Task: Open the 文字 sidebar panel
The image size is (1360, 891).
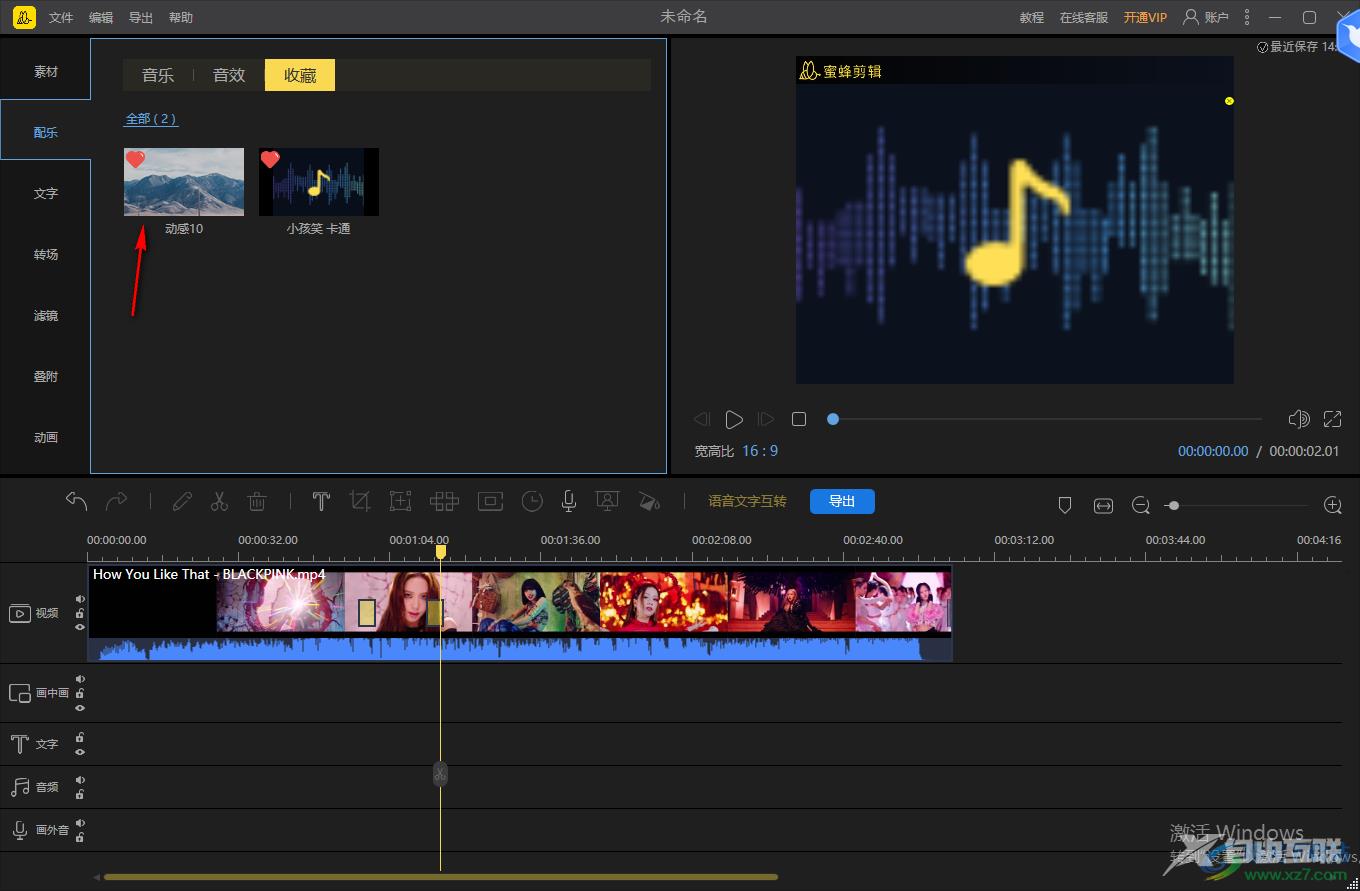Action: tap(46, 194)
